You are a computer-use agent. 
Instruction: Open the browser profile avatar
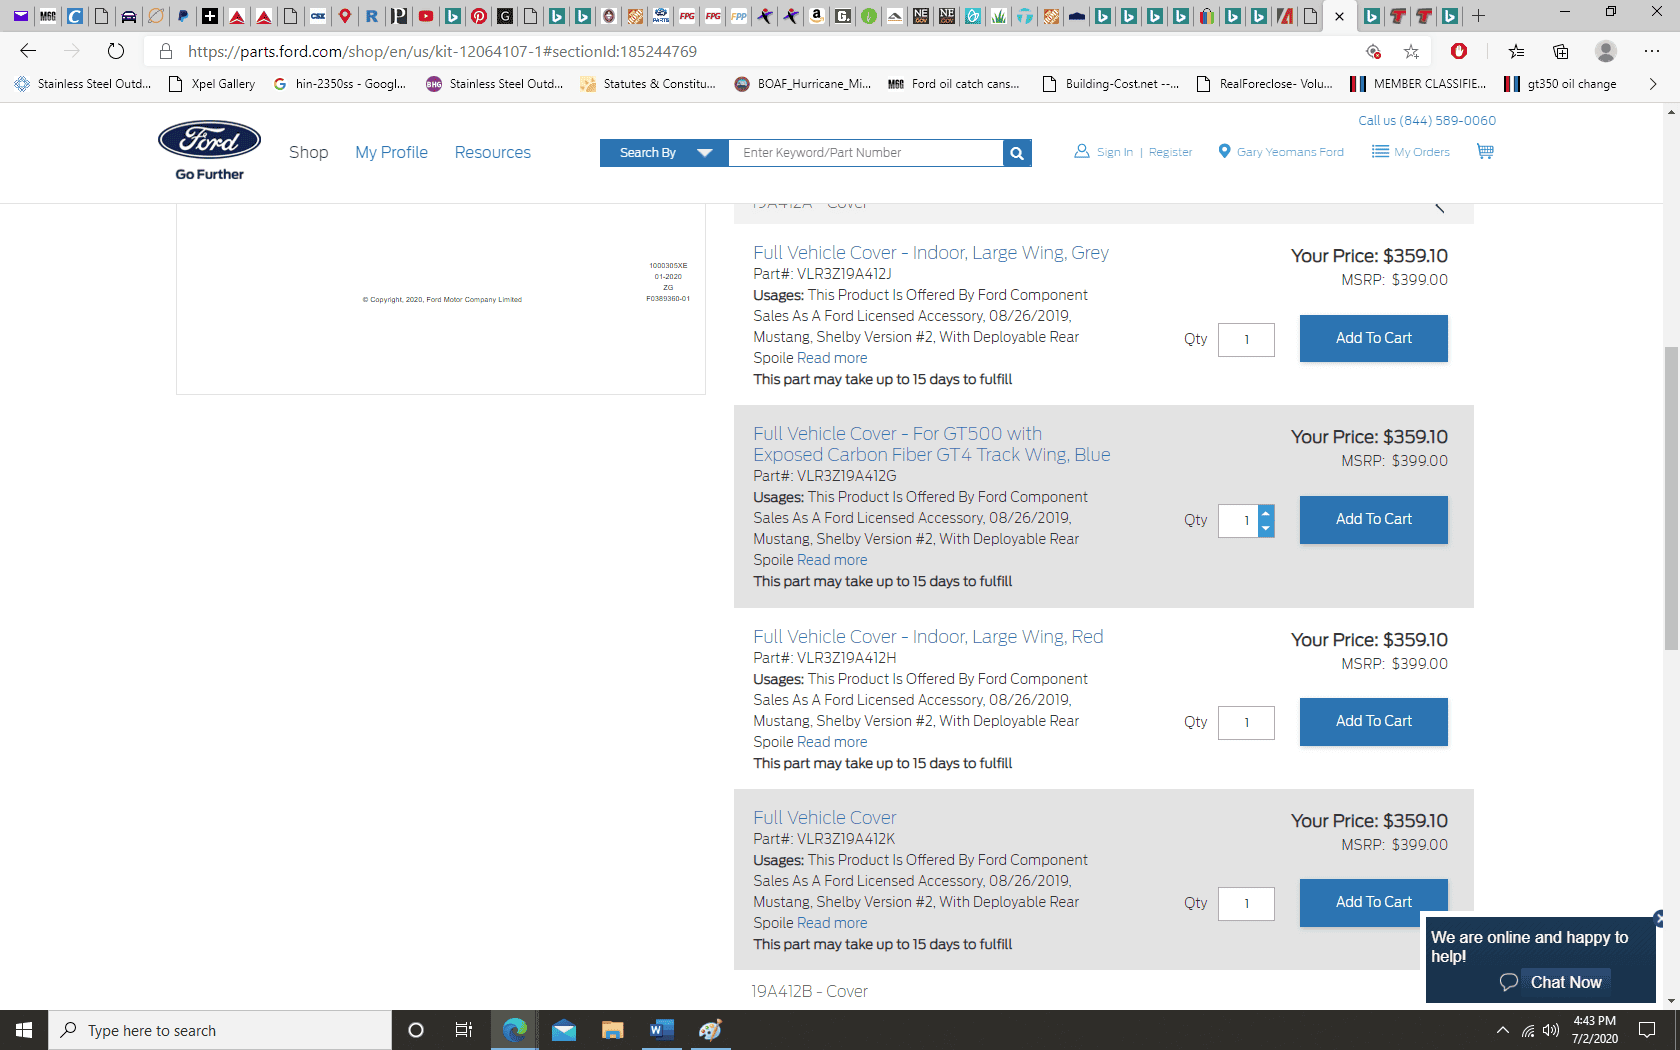(x=1606, y=51)
